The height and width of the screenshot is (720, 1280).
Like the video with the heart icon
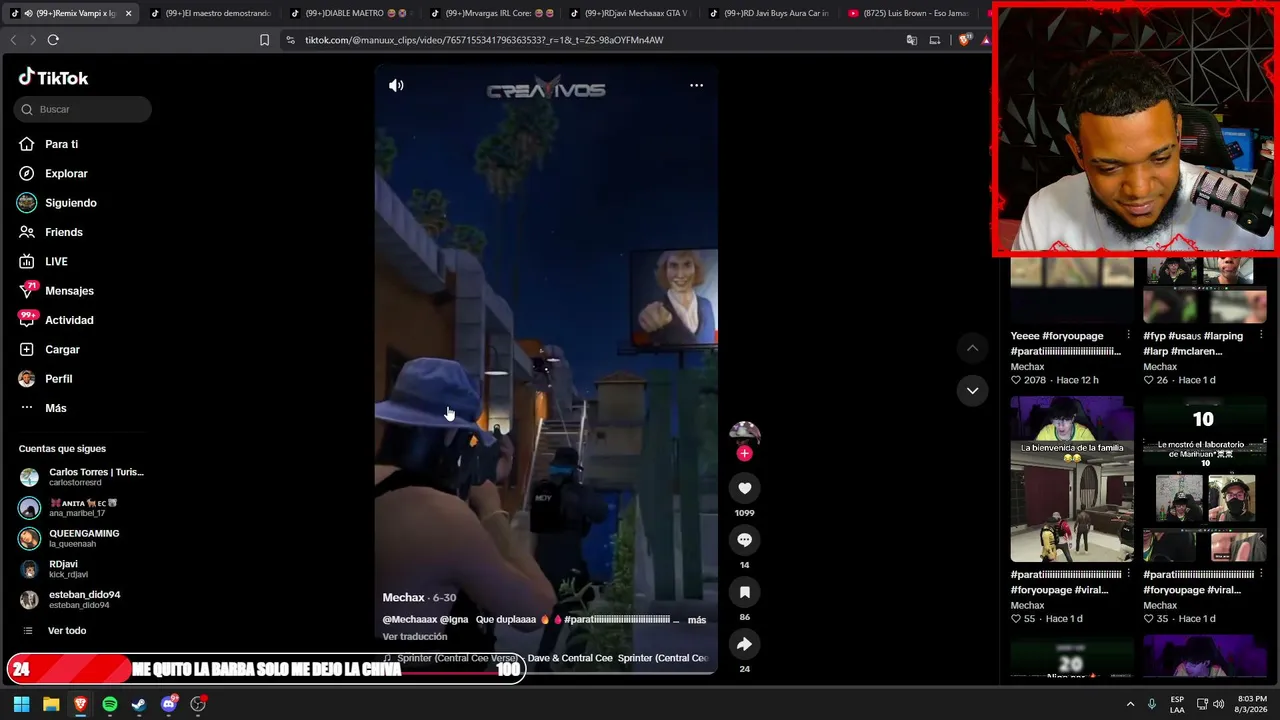744,488
